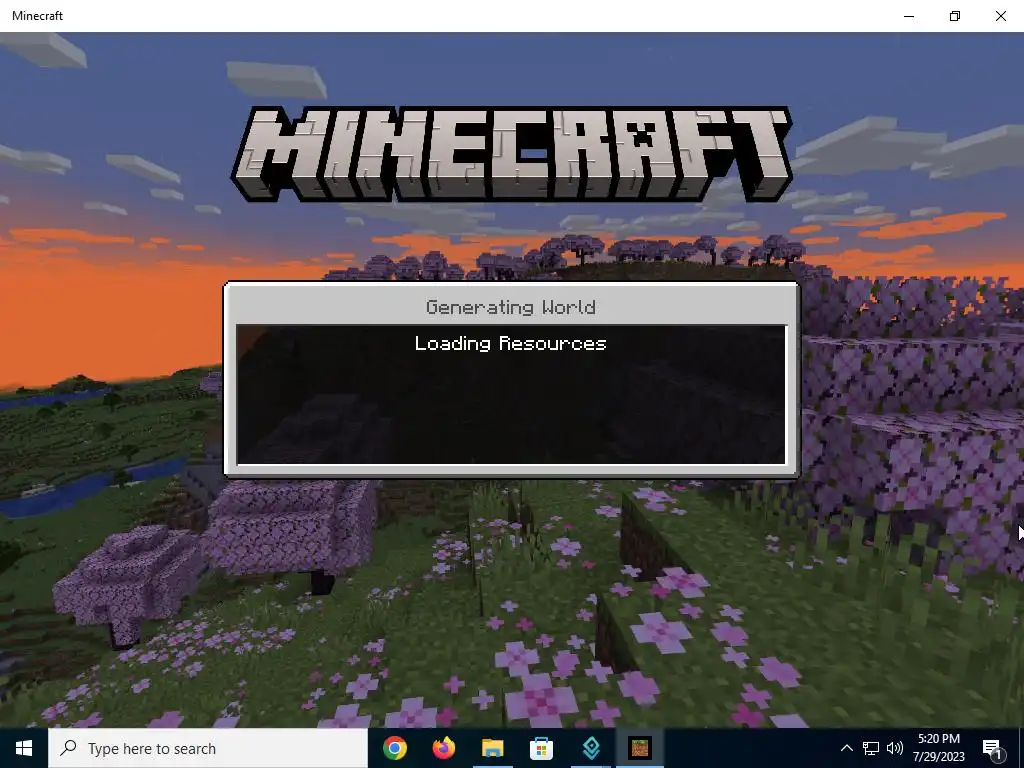Select the Minecraft taskbar icon

[639, 748]
